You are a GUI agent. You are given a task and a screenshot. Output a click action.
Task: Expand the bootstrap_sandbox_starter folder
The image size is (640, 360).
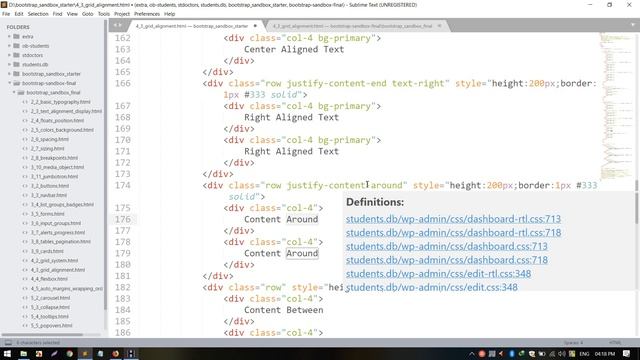(9, 74)
